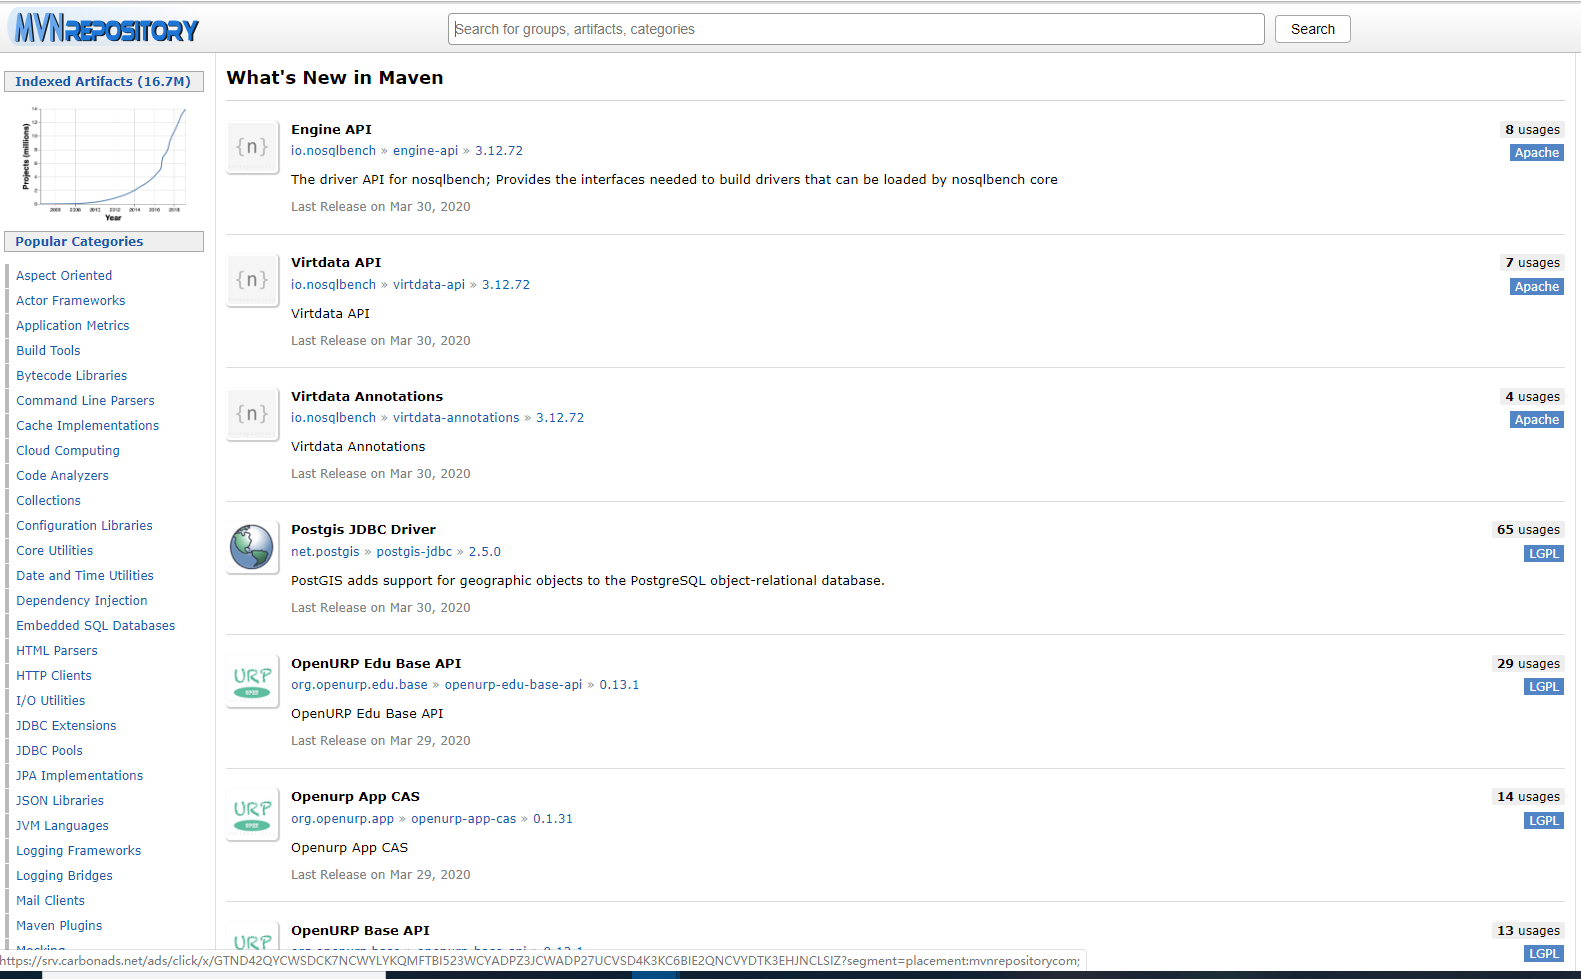Open the Virtdata API artifact icon
Image resolution: width=1581 pixels, height=979 pixels.
252,281
